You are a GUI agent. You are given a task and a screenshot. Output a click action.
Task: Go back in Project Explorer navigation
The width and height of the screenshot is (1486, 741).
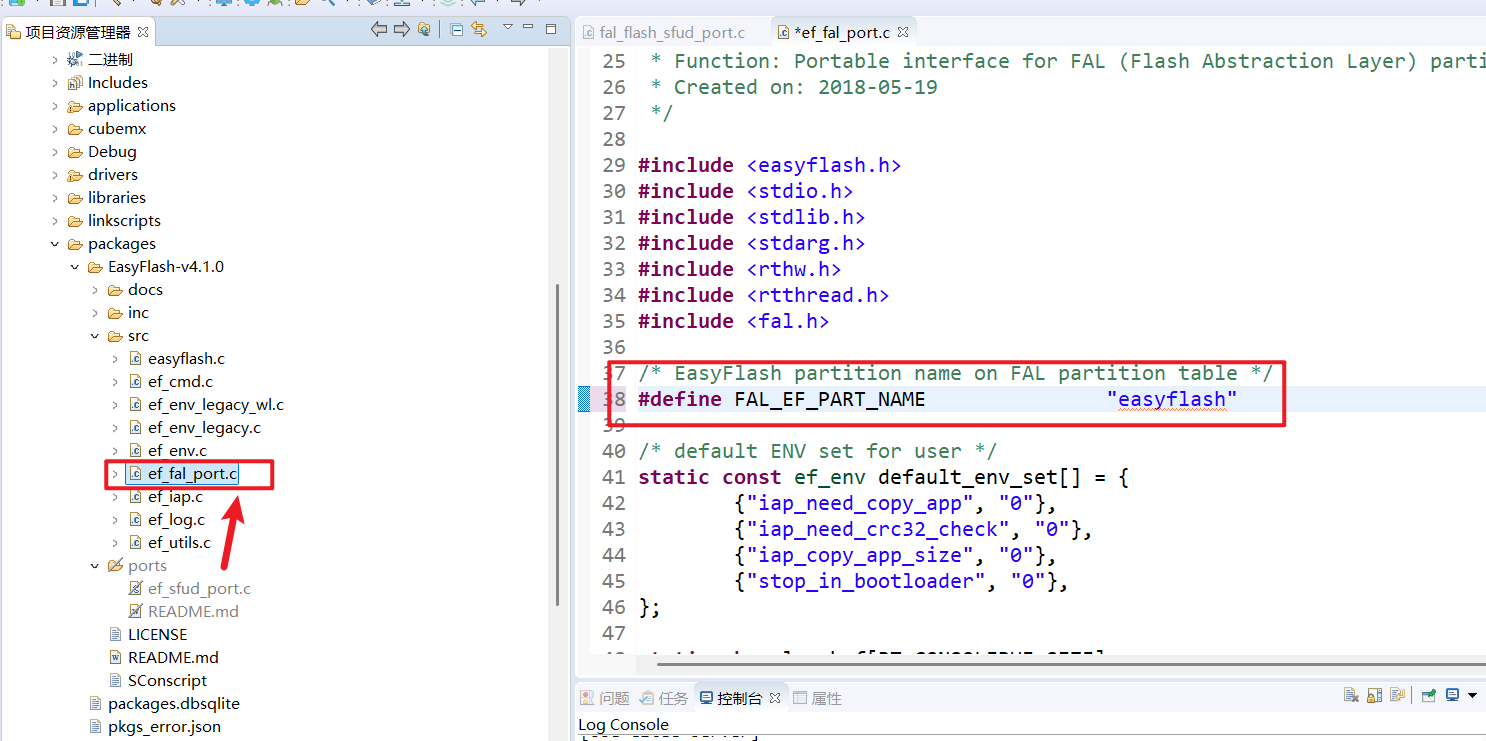tap(379, 30)
